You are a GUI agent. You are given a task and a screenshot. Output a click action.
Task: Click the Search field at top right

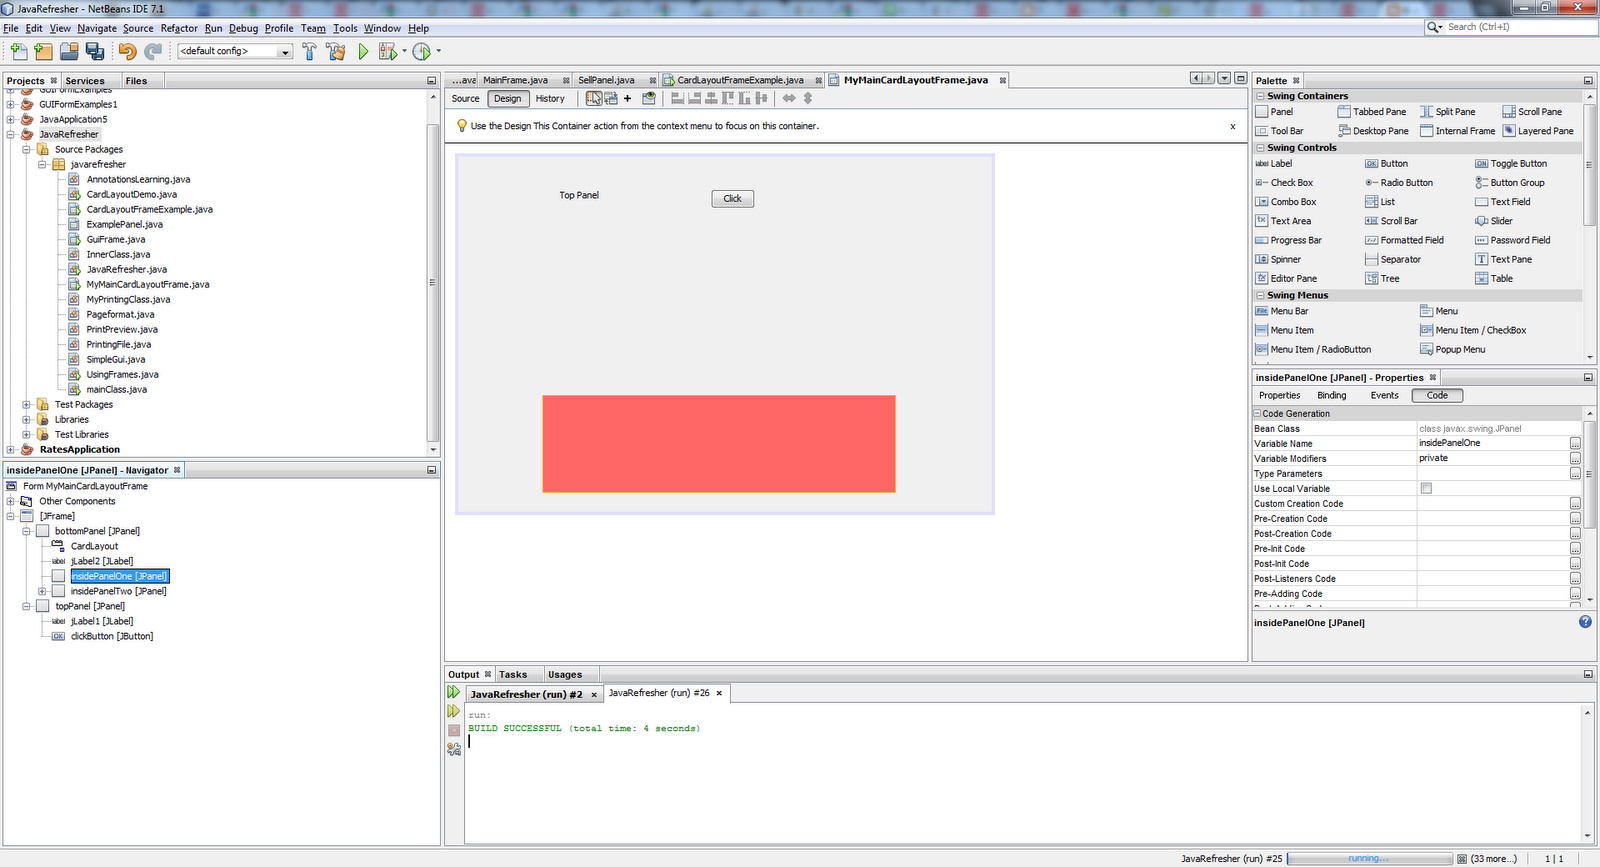[1520, 27]
